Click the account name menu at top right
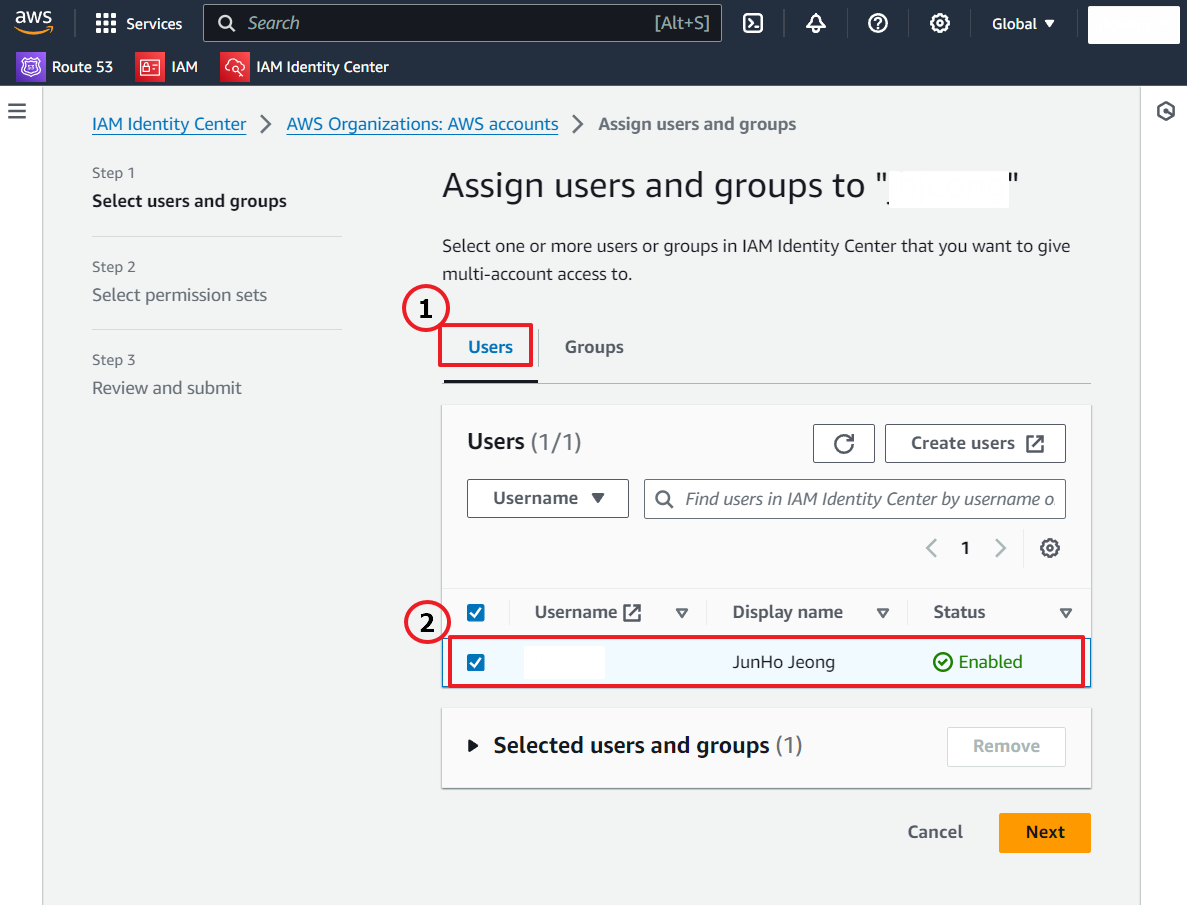 coord(1133,25)
